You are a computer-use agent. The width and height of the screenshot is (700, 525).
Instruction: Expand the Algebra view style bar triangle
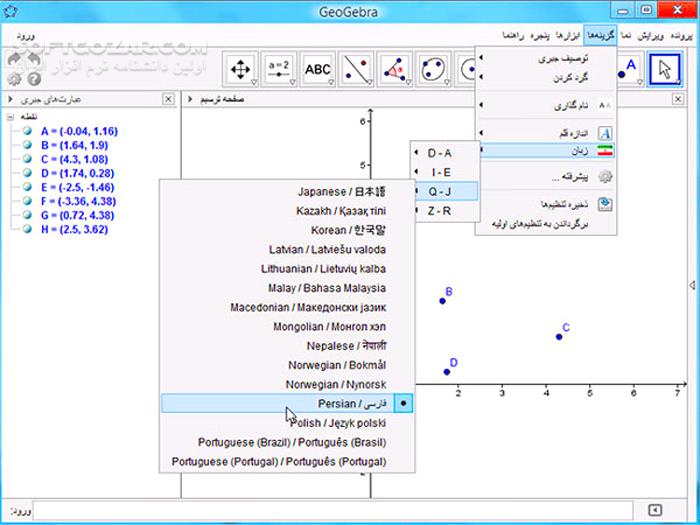click(10, 99)
